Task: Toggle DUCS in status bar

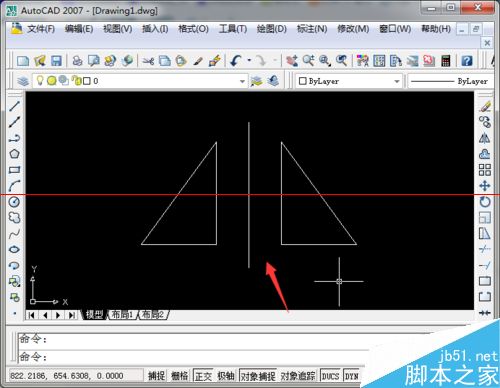Action: (330, 376)
